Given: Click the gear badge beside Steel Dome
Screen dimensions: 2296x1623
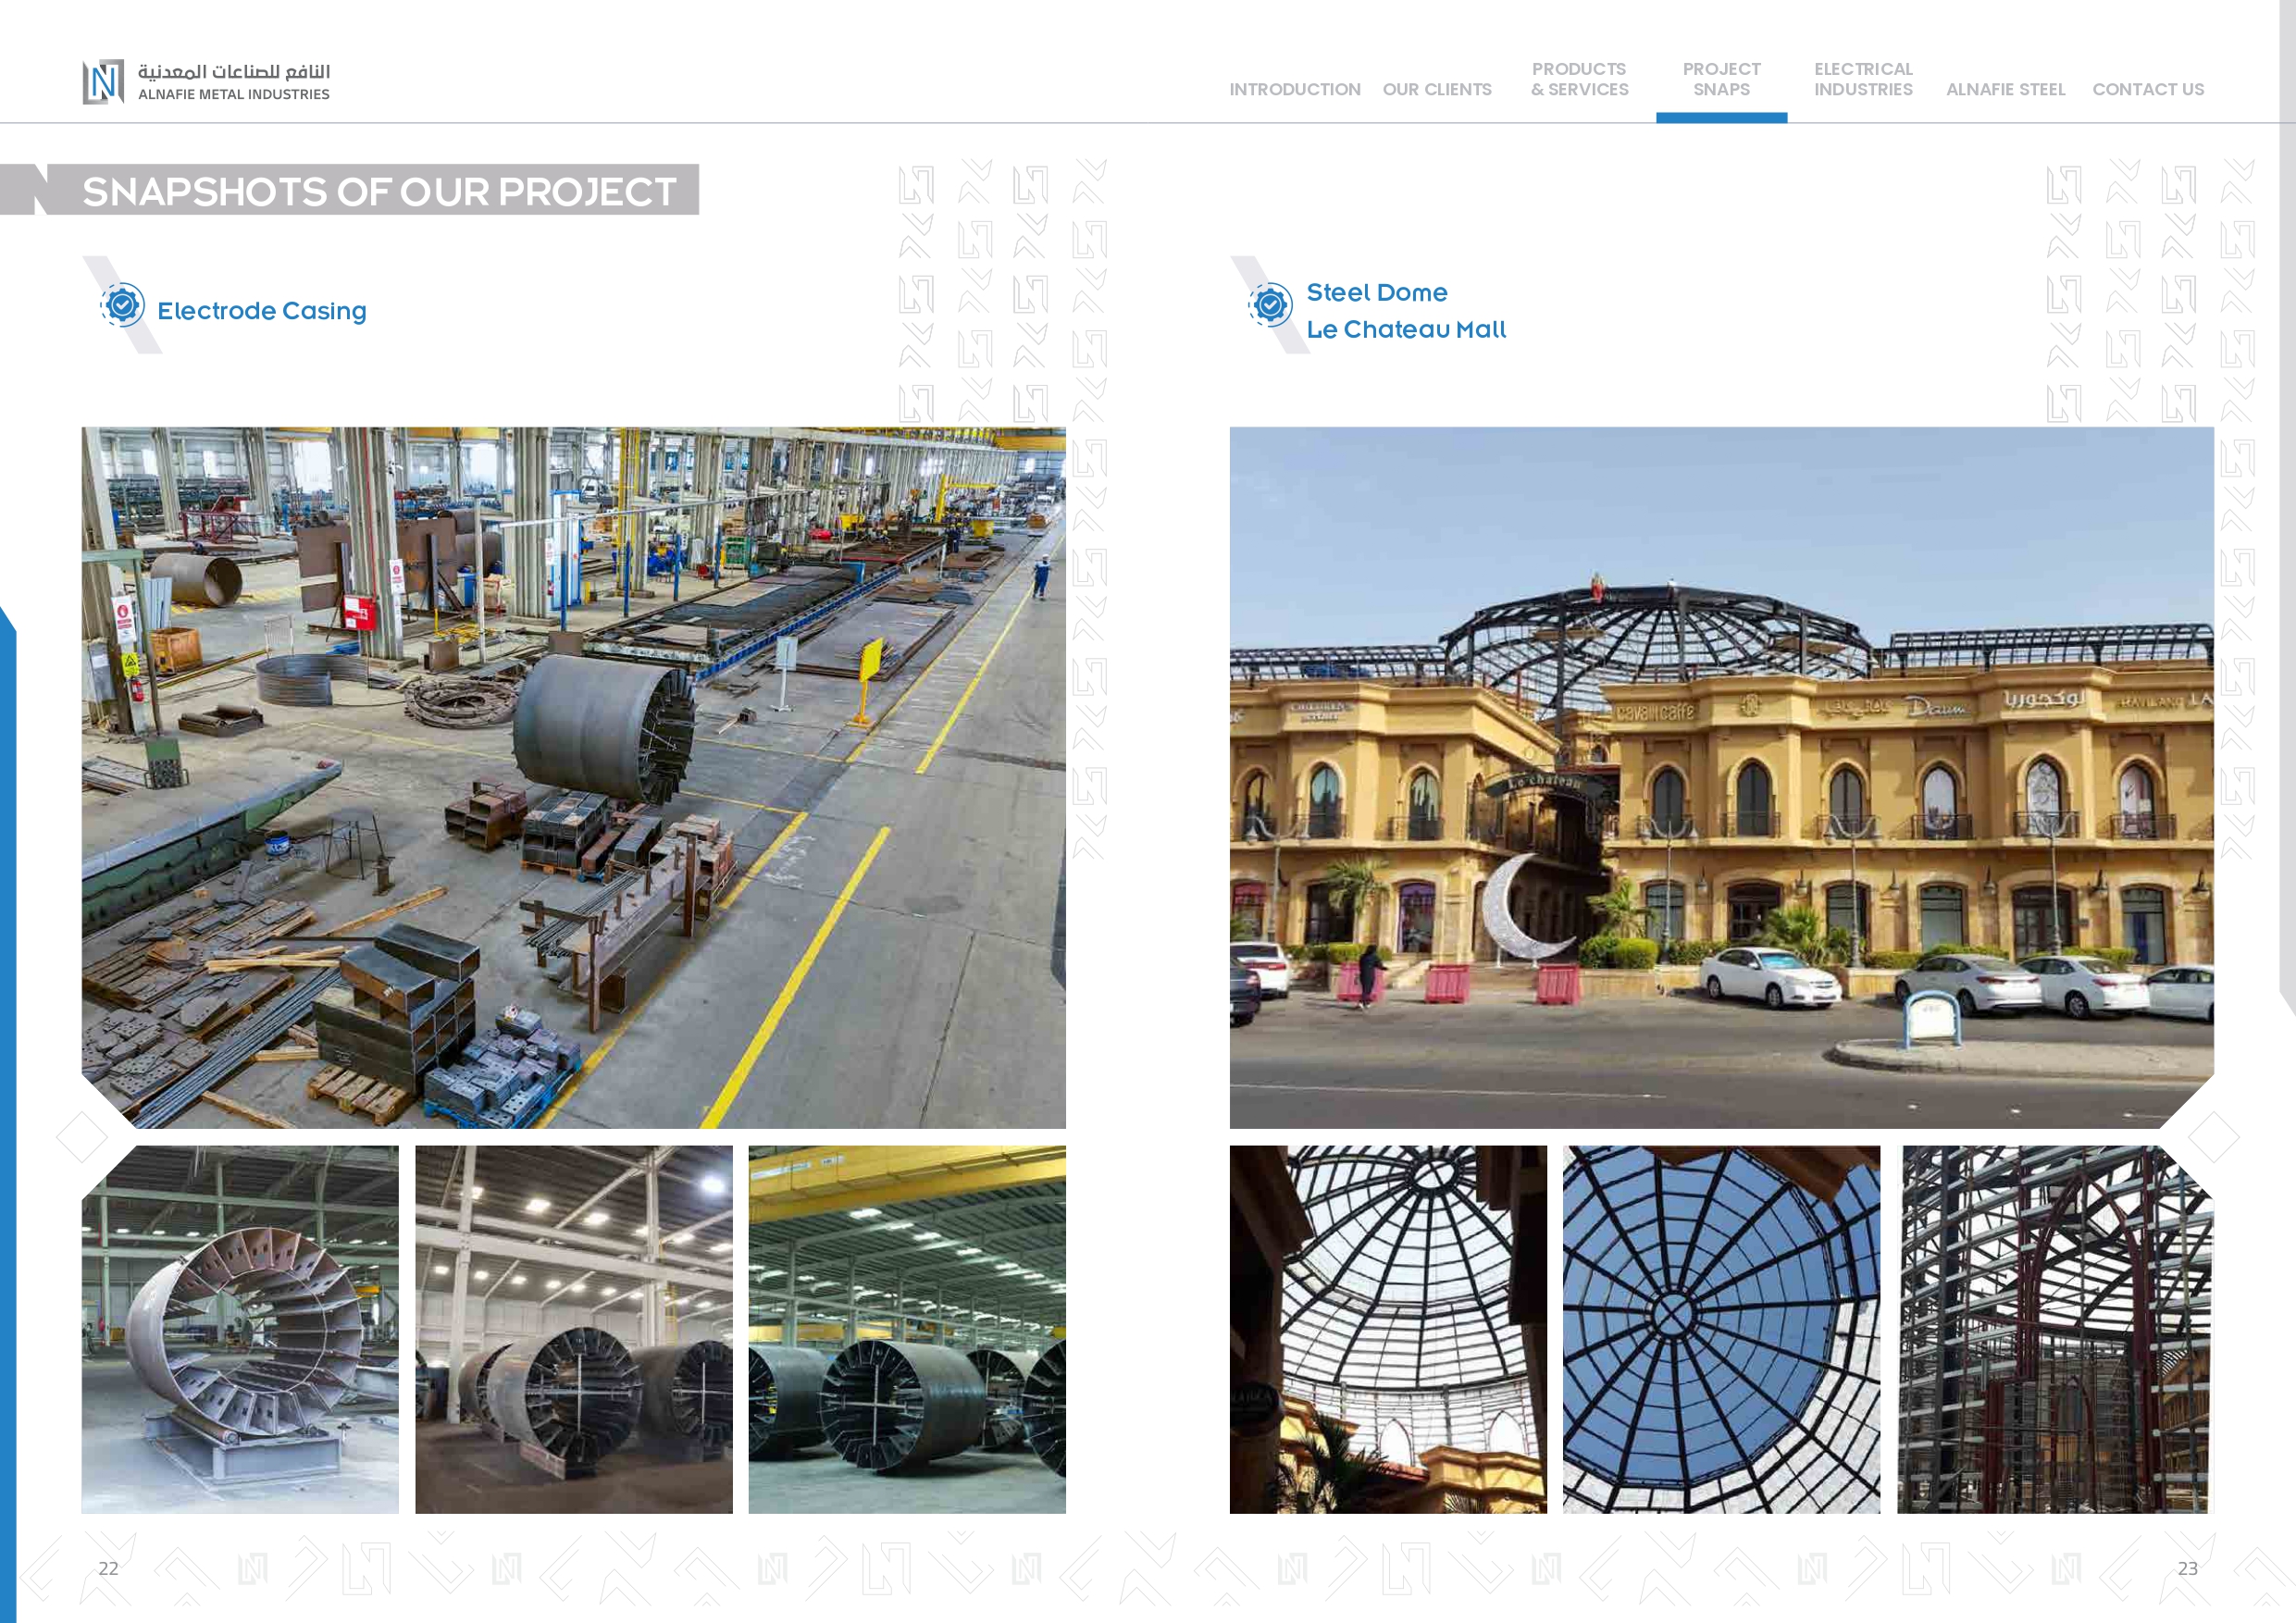Looking at the screenshot, I should pyautogui.click(x=1270, y=305).
